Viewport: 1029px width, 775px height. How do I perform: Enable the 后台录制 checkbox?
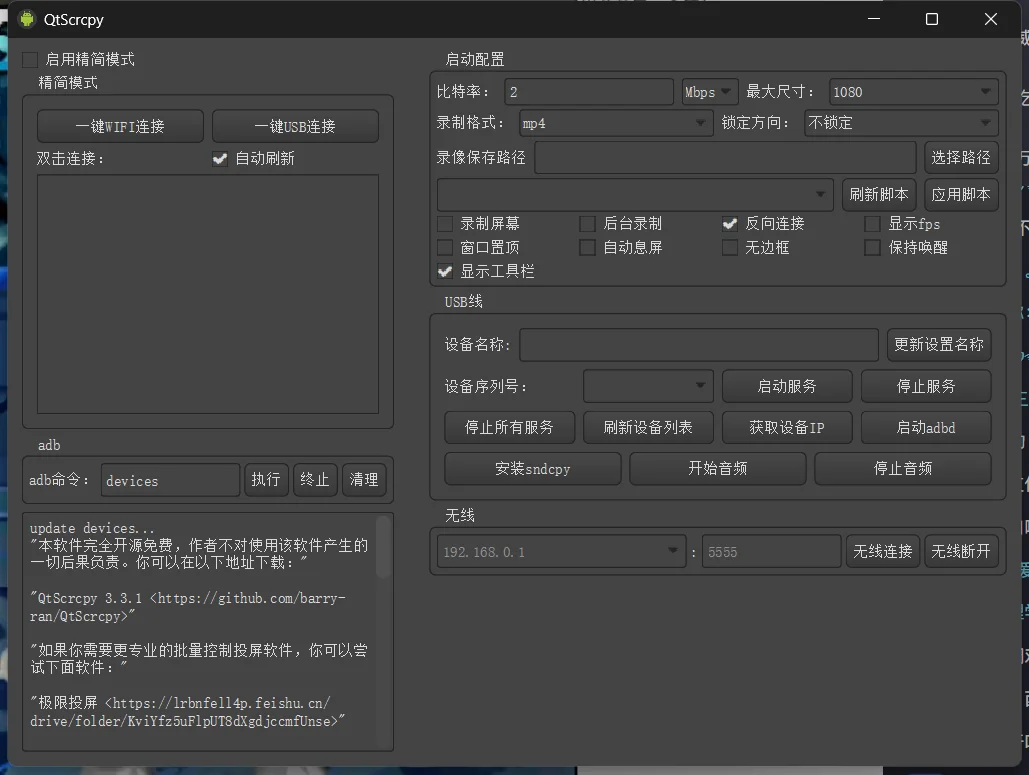(587, 224)
